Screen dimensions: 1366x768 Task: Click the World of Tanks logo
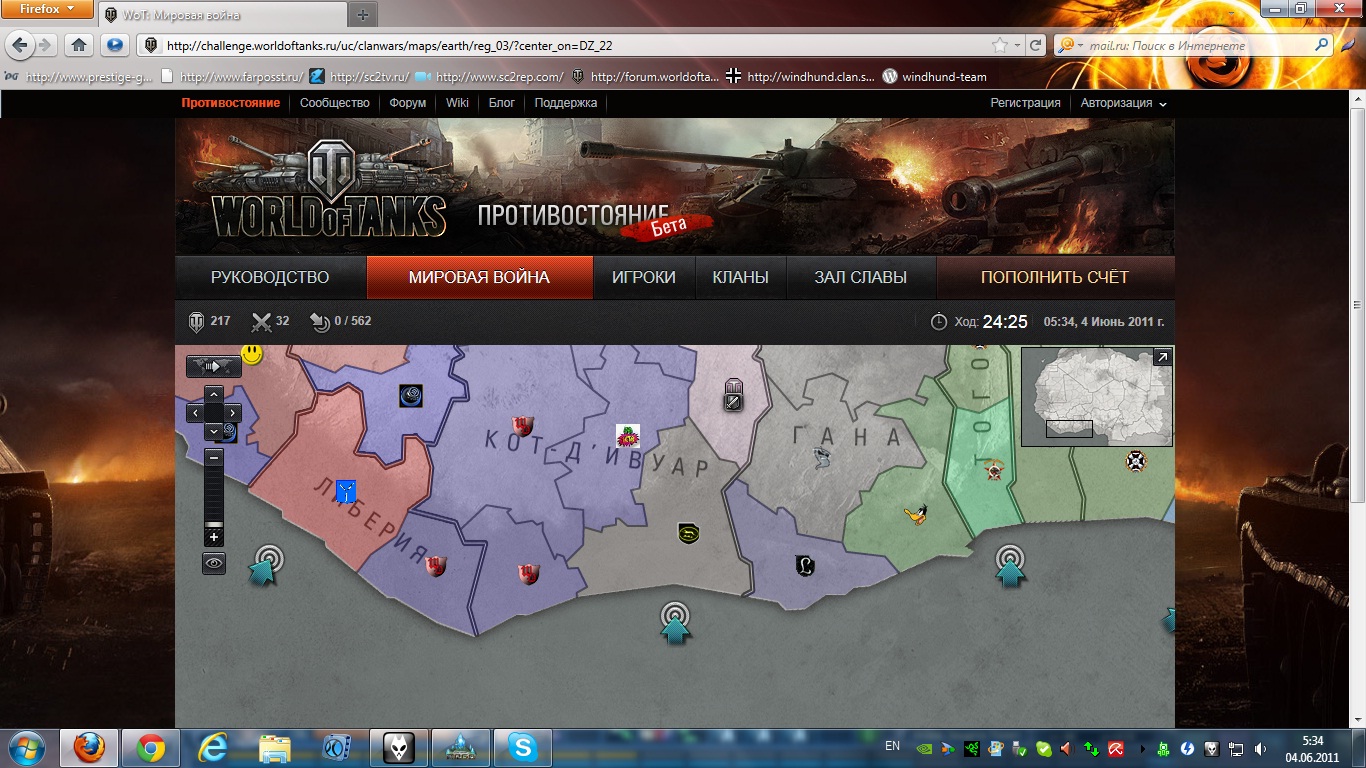click(328, 190)
